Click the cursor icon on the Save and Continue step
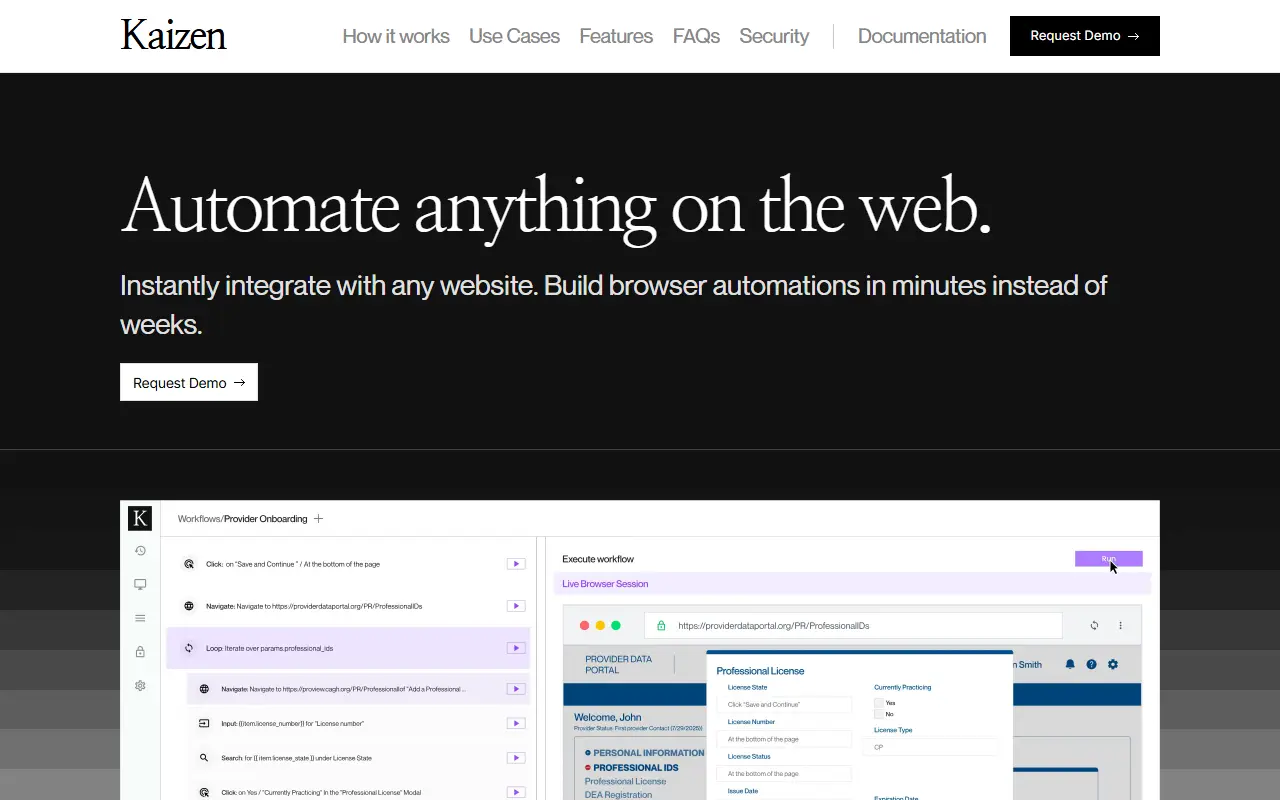 pos(188,564)
